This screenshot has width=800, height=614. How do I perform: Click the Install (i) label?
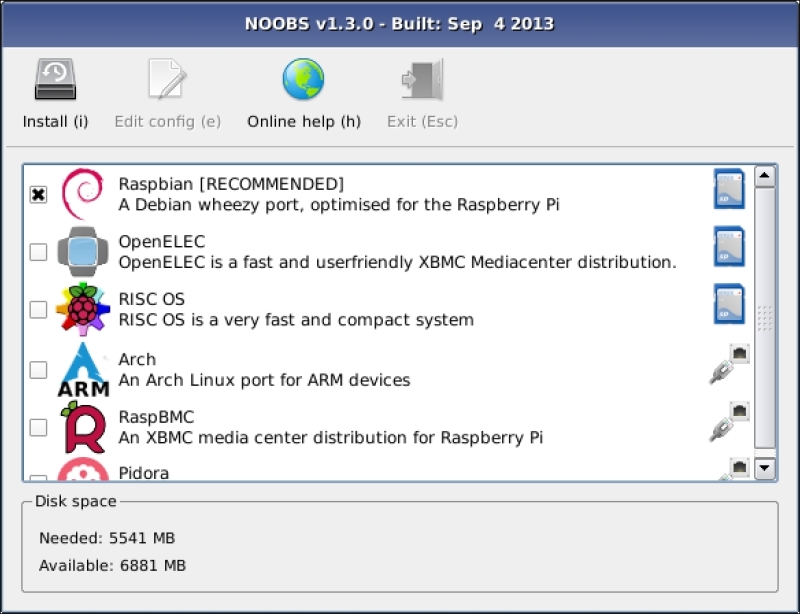[x=56, y=122]
